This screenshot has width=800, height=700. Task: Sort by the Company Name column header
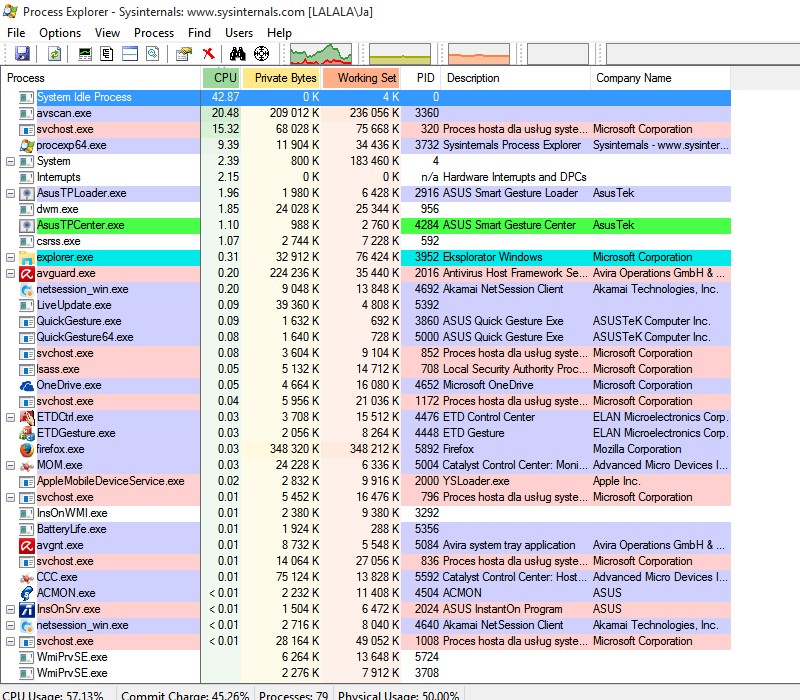click(661, 78)
